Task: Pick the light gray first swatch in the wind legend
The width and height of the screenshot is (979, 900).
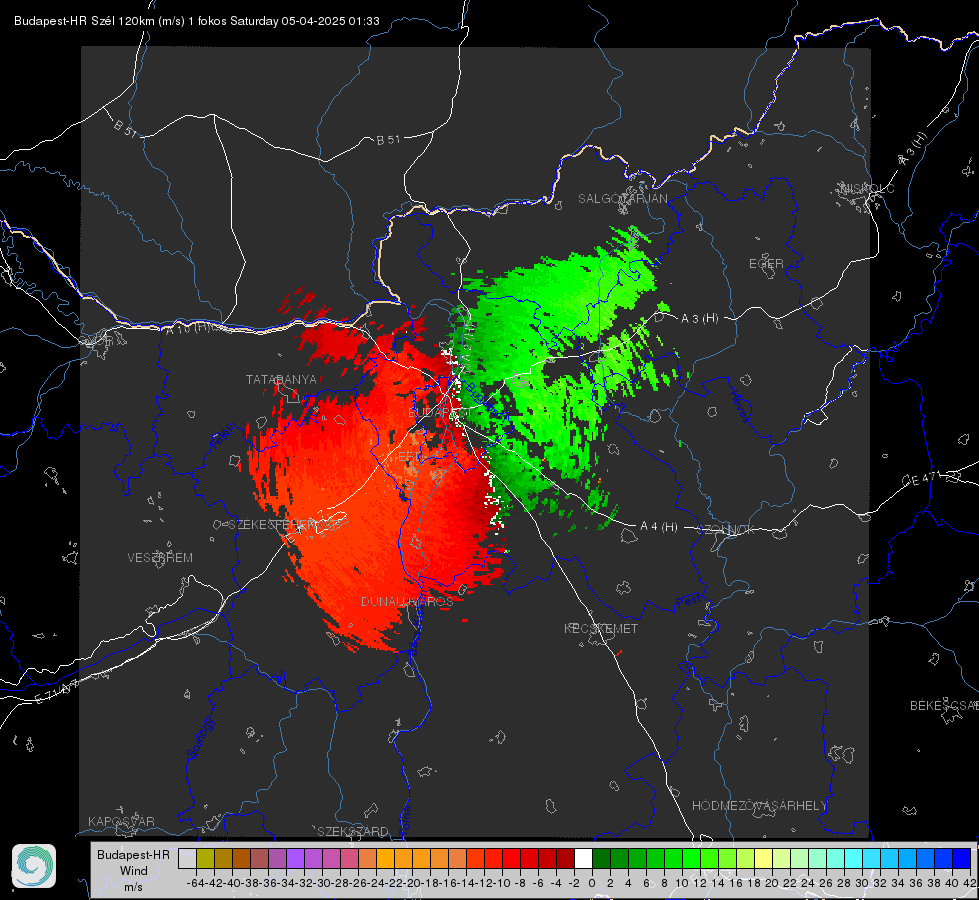Action: pyautogui.click(x=187, y=858)
